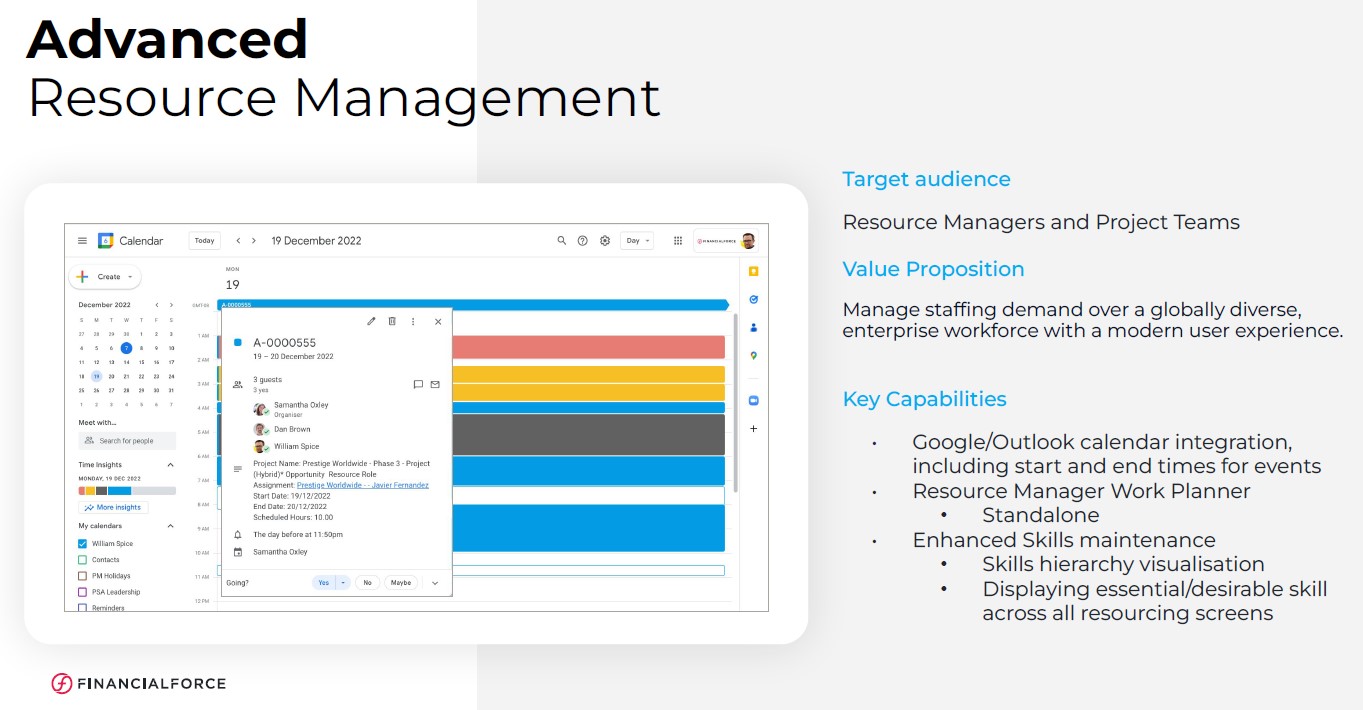Open the main hamburger menu in Calendar
1363x710 pixels.
pyautogui.click(x=82, y=241)
